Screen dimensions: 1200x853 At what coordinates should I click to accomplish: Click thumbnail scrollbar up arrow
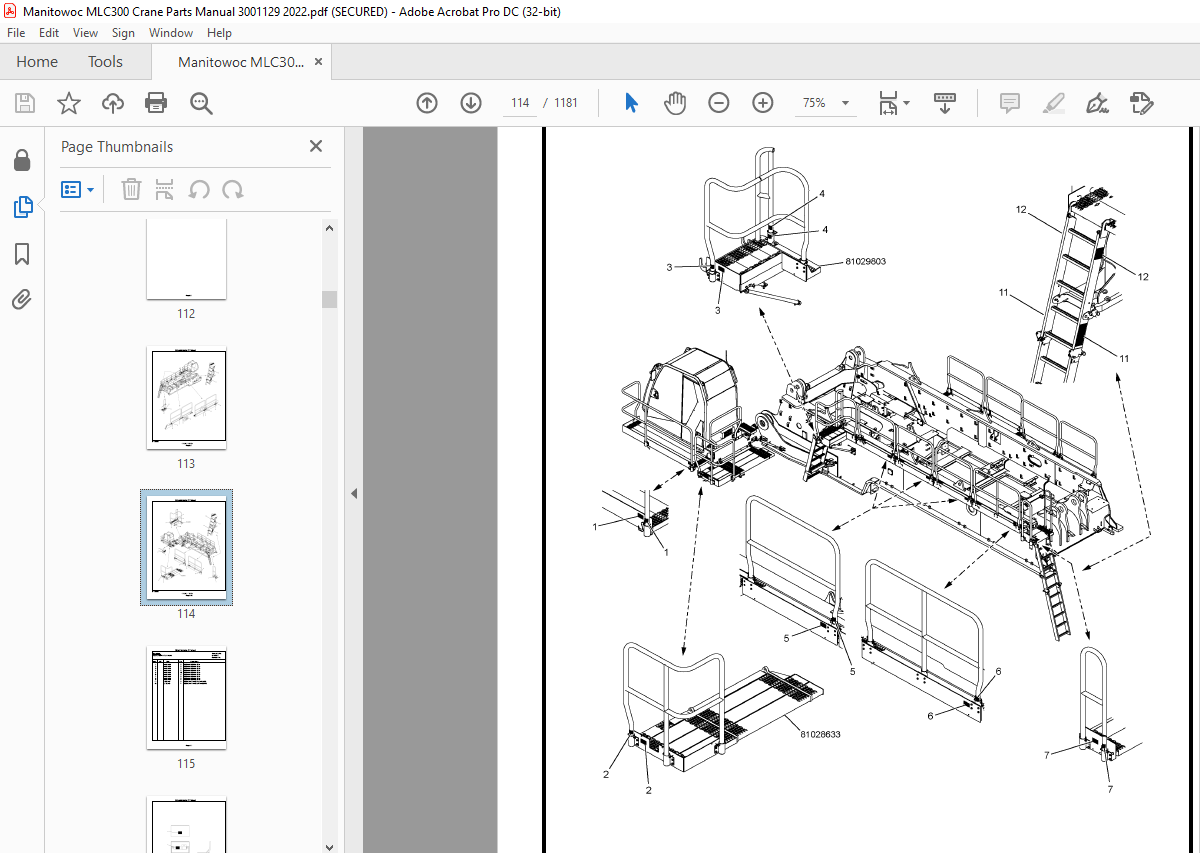tap(329, 227)
